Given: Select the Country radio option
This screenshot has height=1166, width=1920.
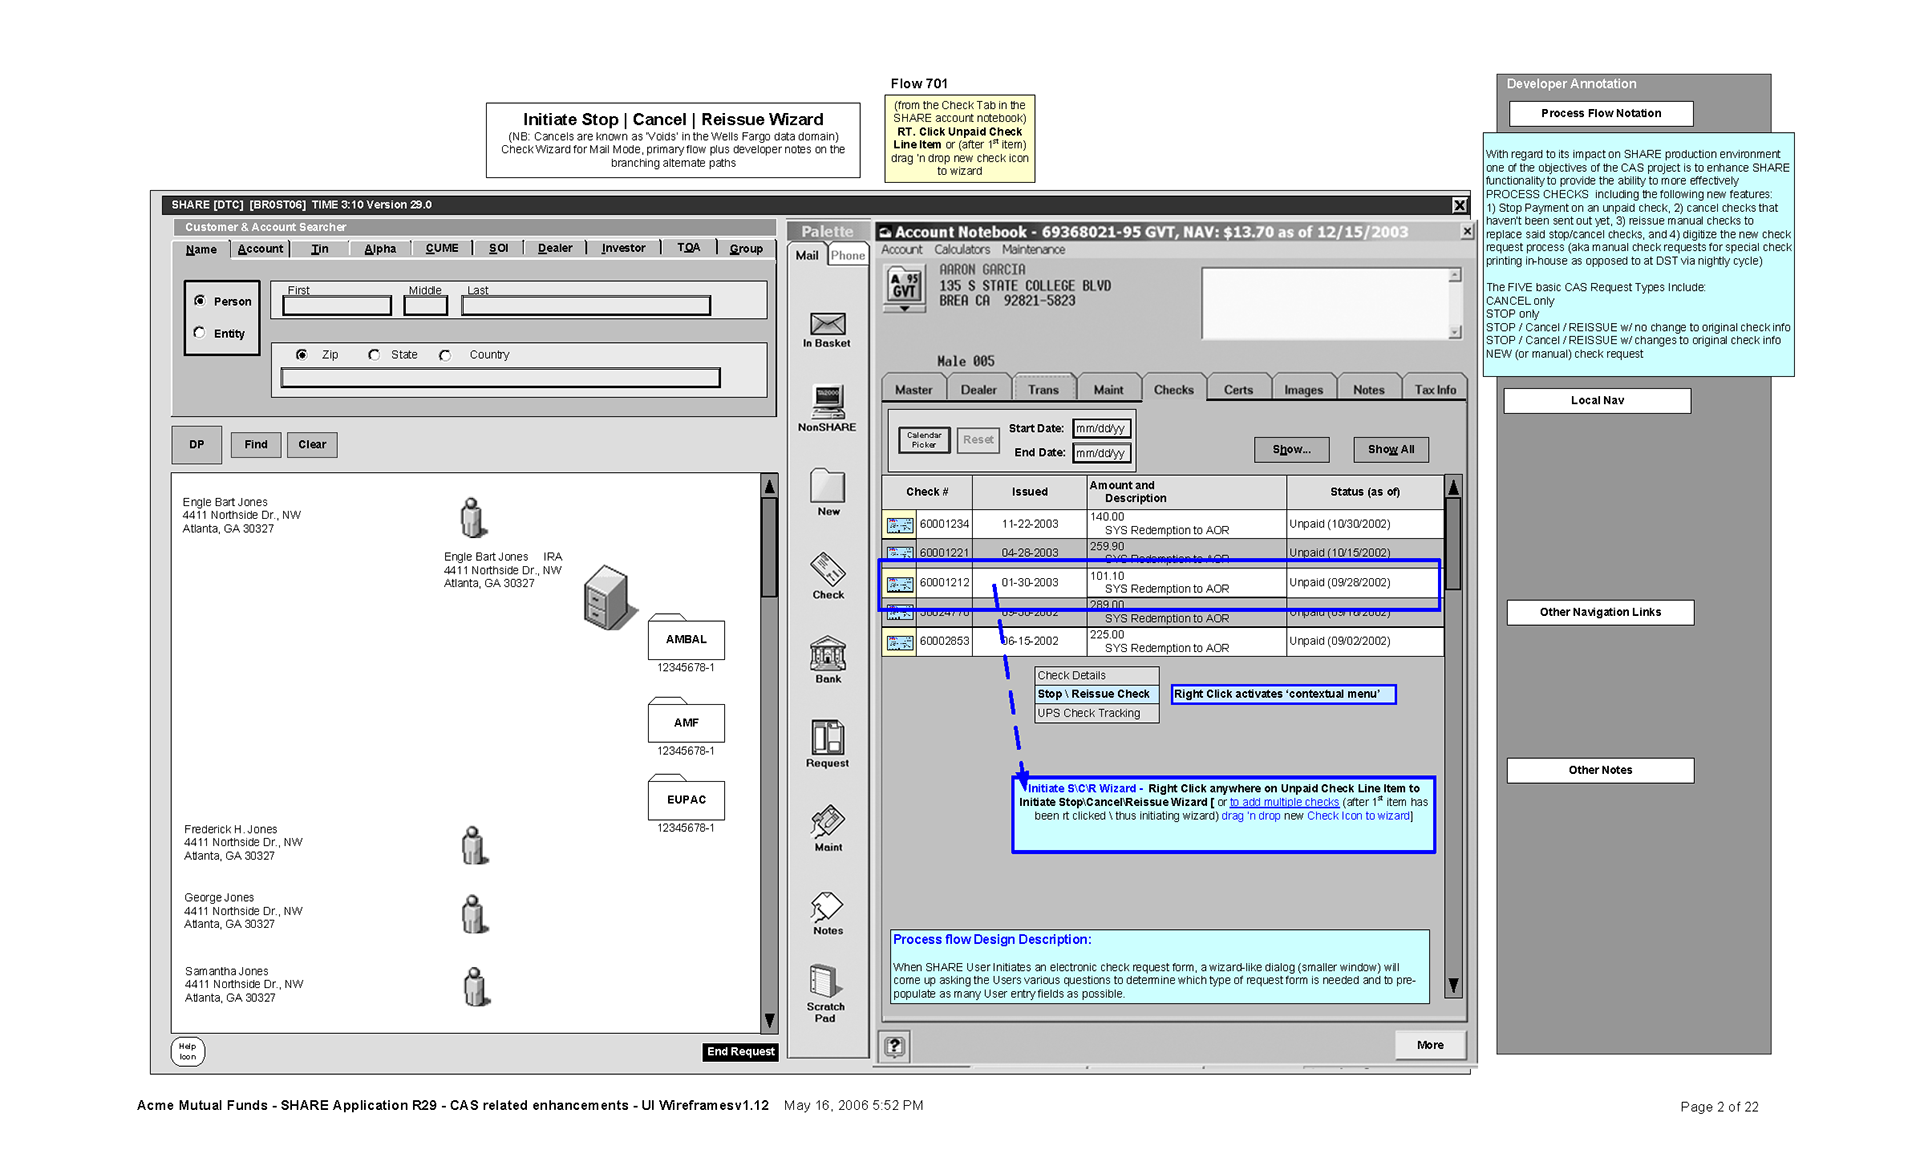Looking at the screenshot, I should tap(446, 355).
